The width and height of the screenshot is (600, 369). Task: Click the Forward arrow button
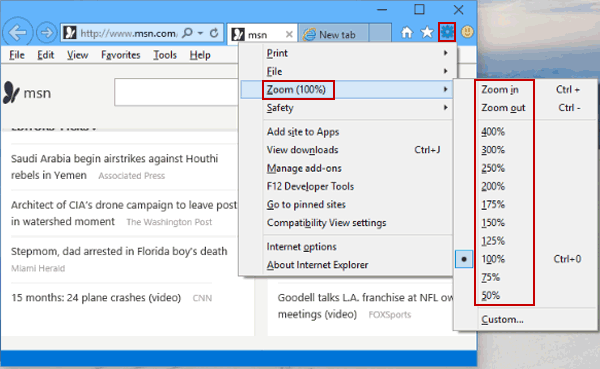[47, 33]
